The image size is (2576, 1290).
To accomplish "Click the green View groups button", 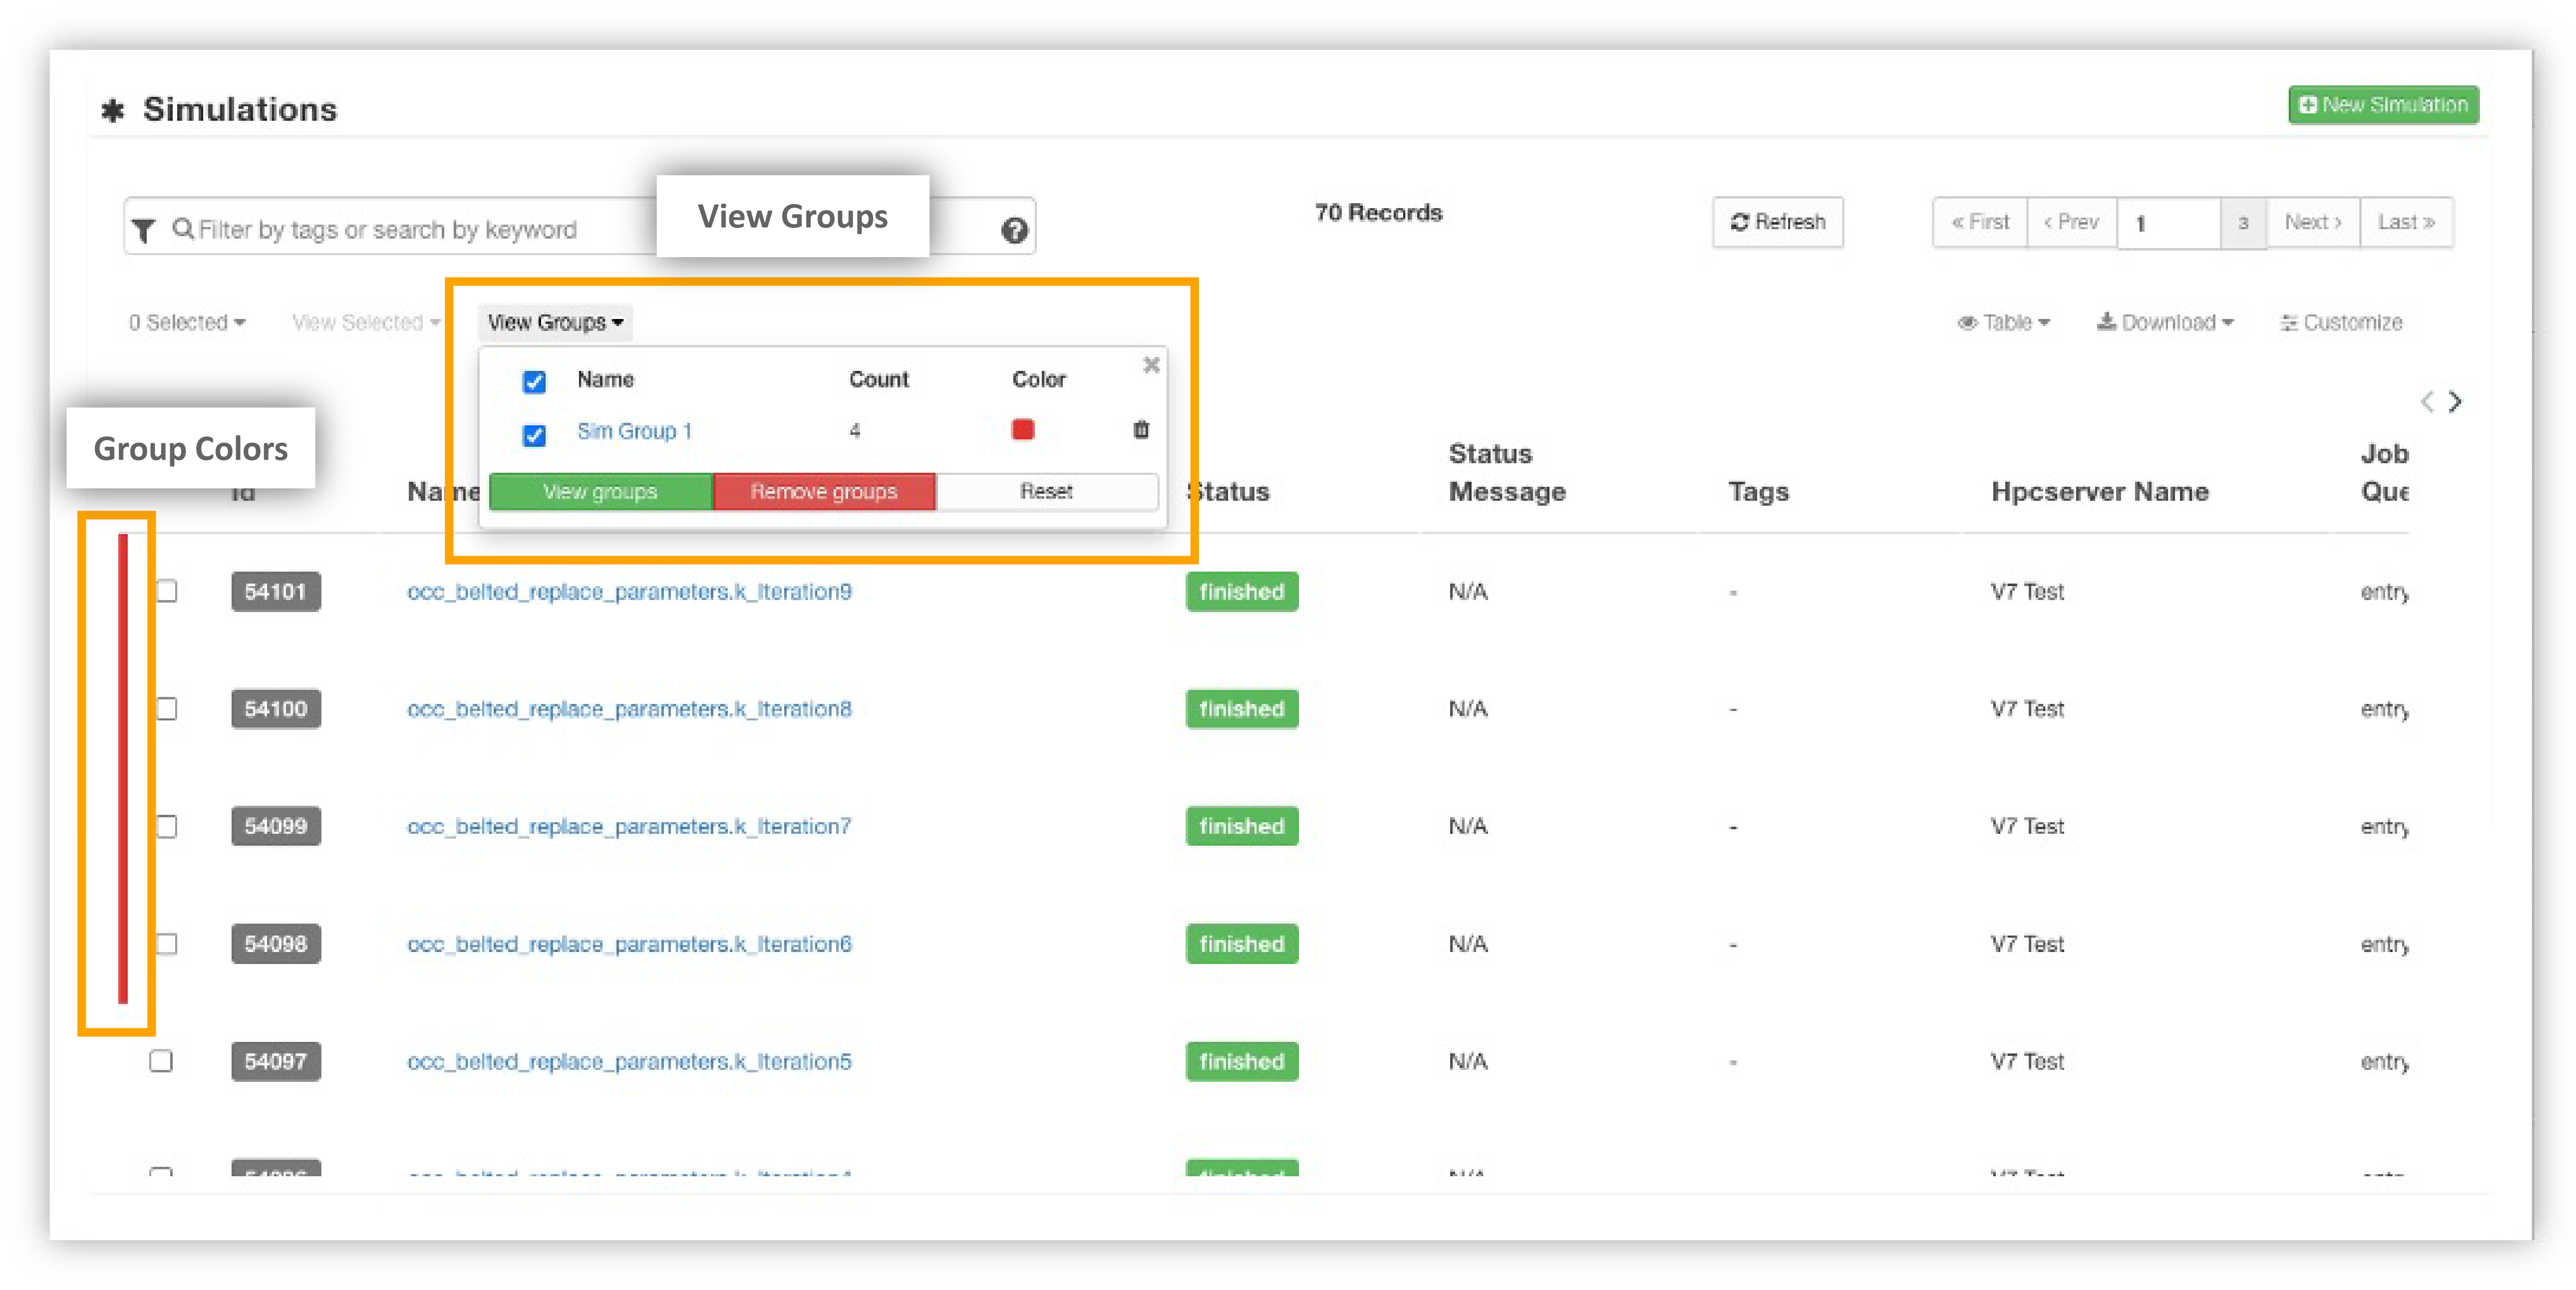I will tap(600, 492).
